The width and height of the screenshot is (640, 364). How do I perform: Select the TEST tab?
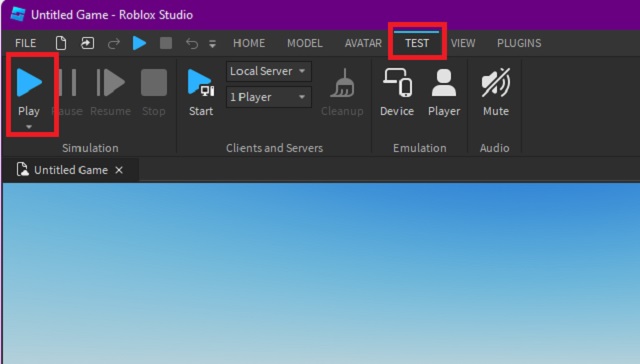[x=417, y=43]
